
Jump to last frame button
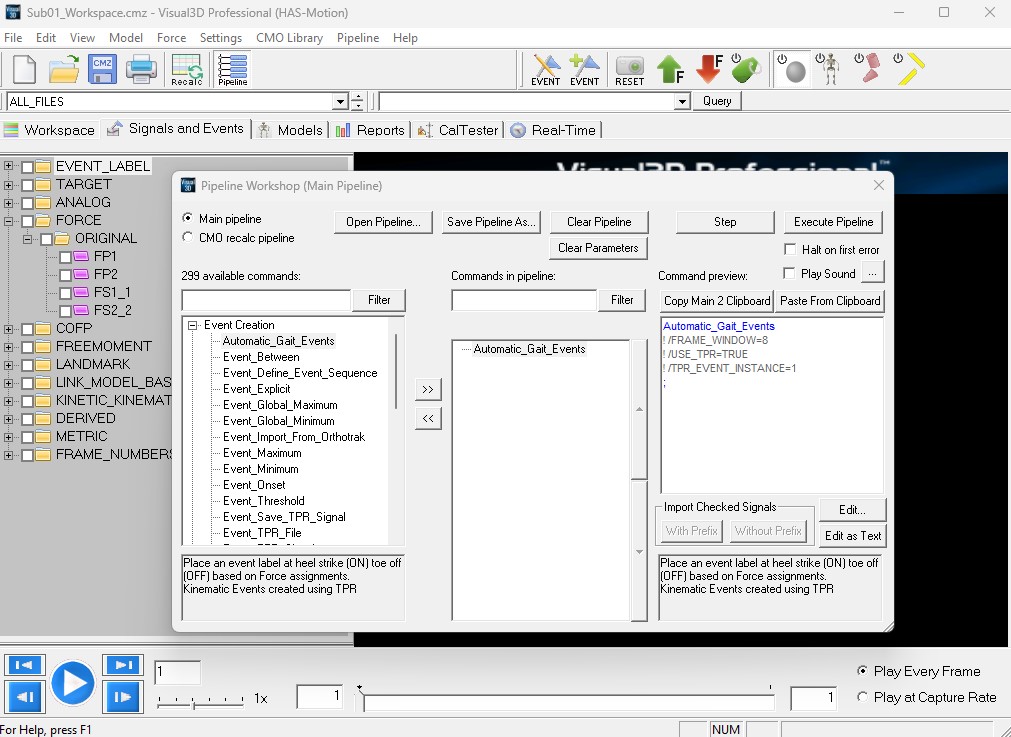[x=123, y=665]
